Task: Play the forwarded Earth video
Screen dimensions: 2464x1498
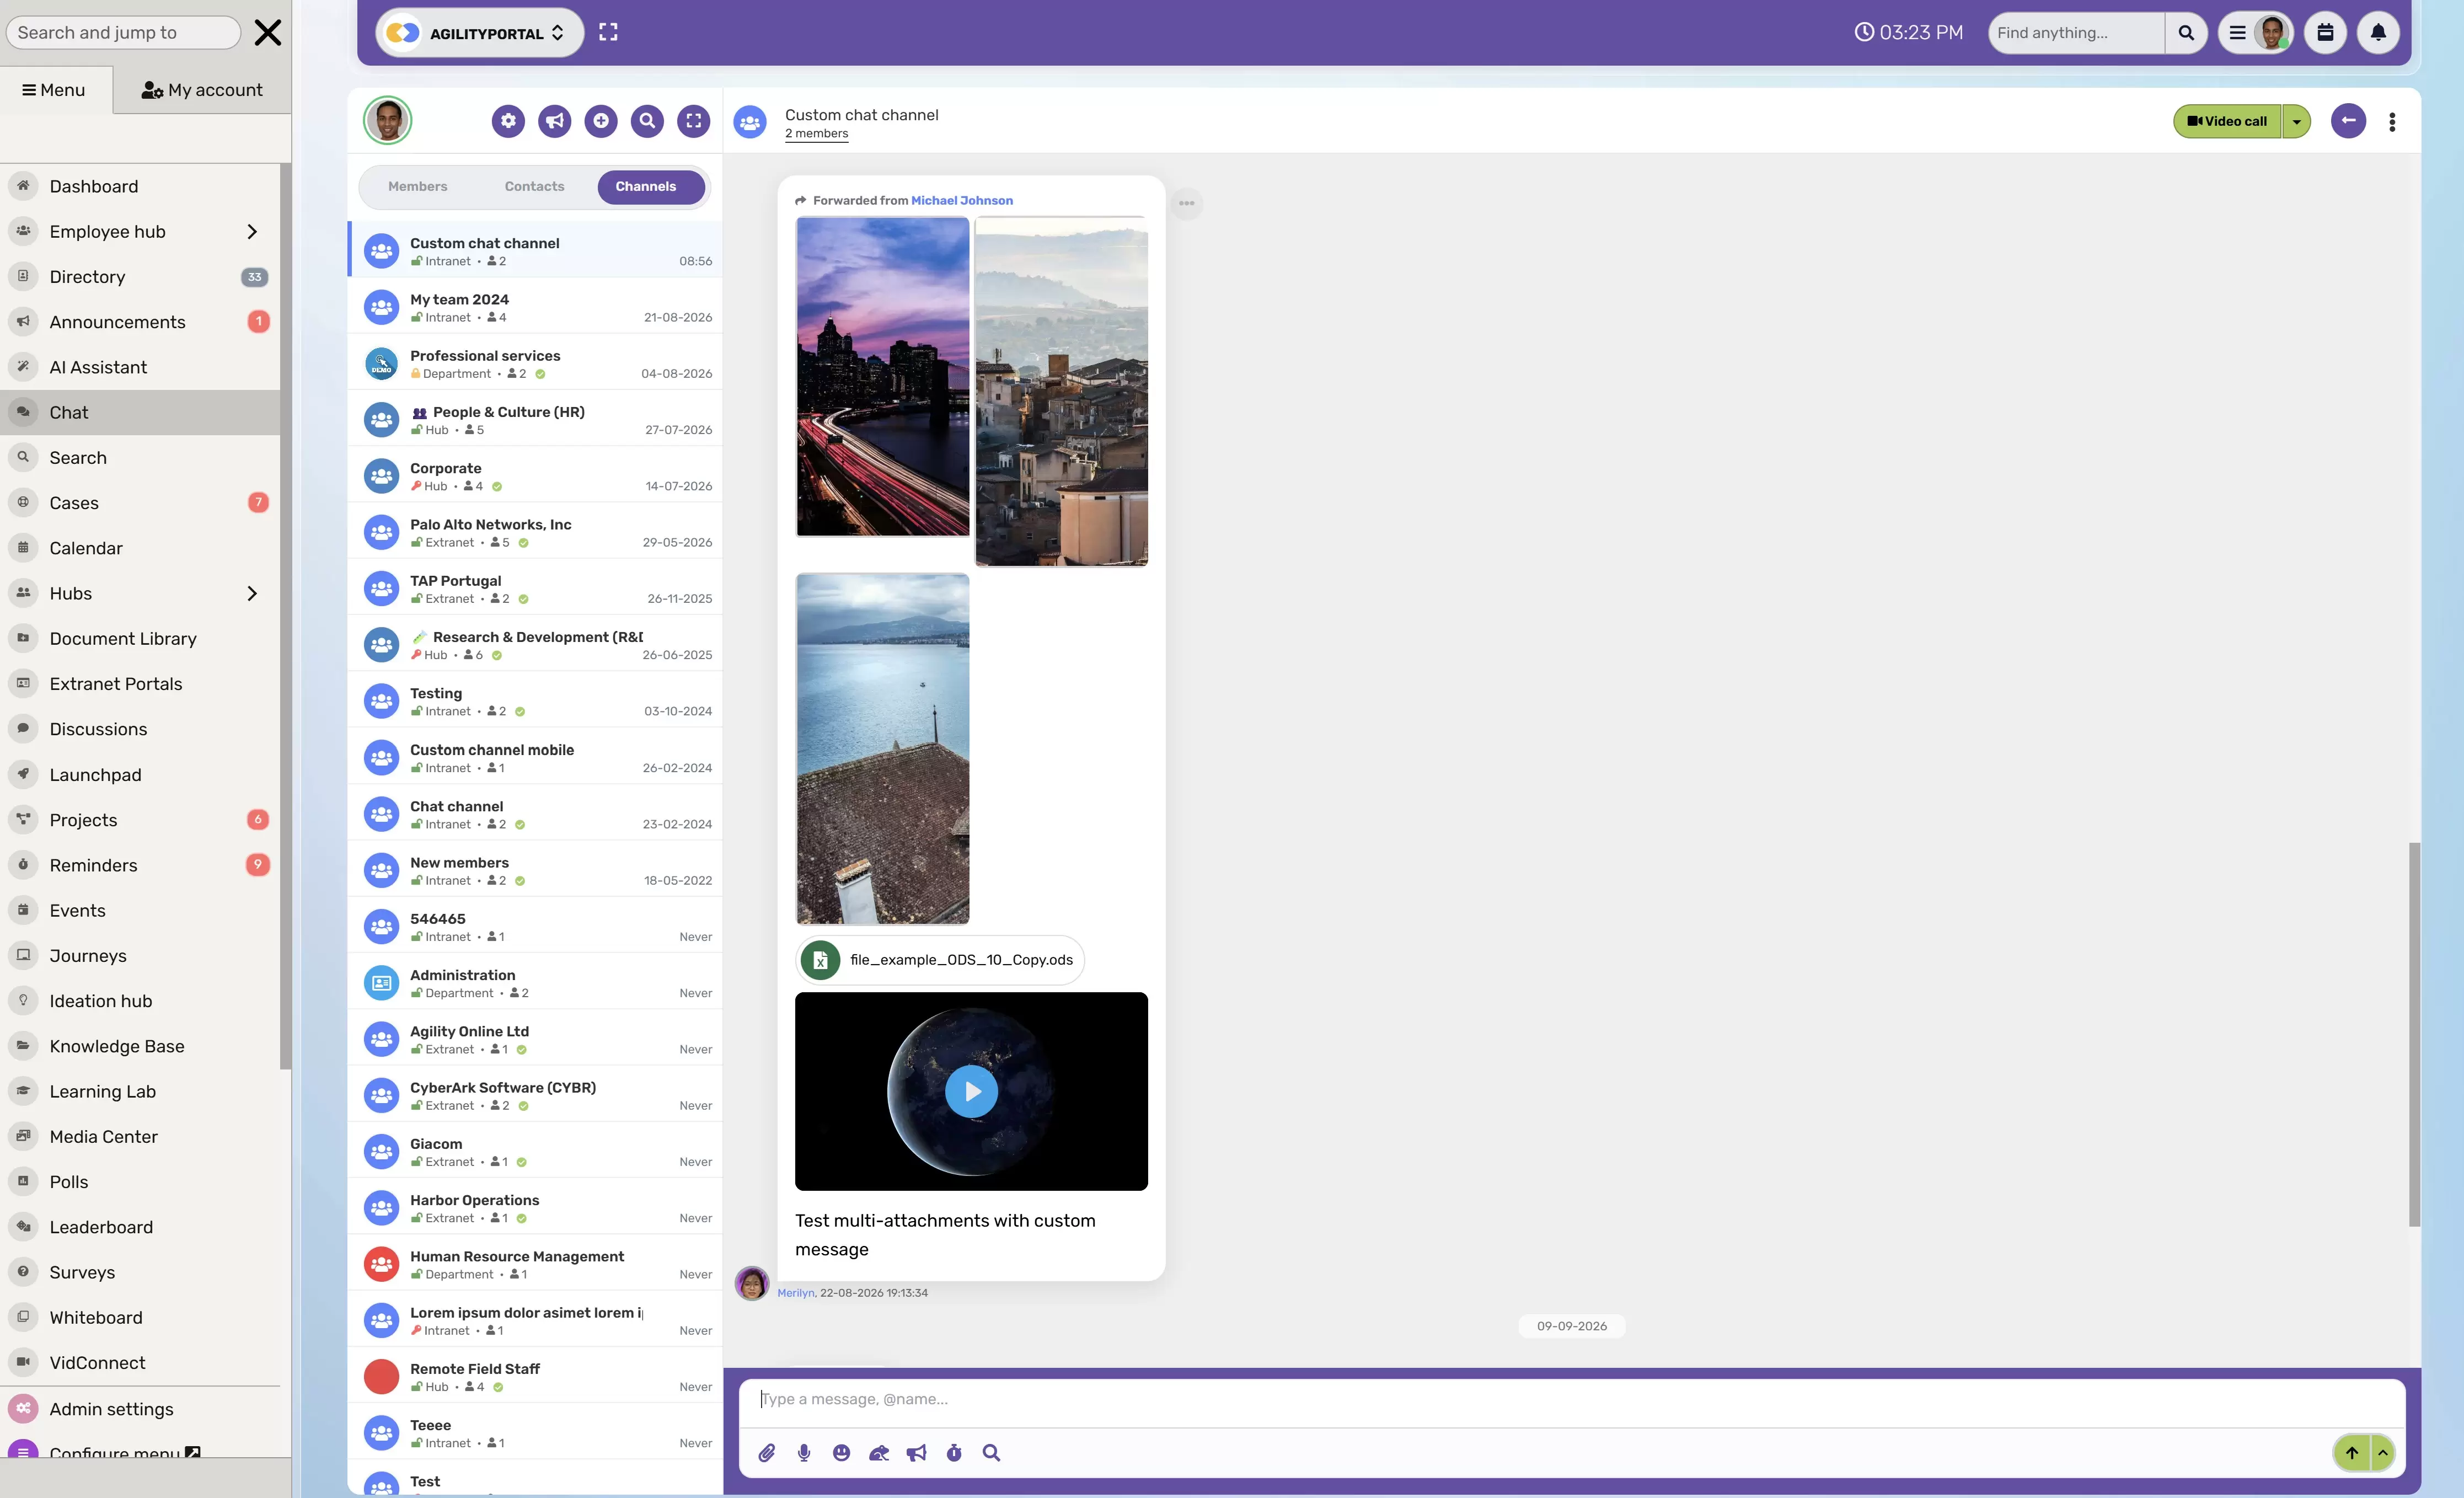Action: click(971, 1091)
